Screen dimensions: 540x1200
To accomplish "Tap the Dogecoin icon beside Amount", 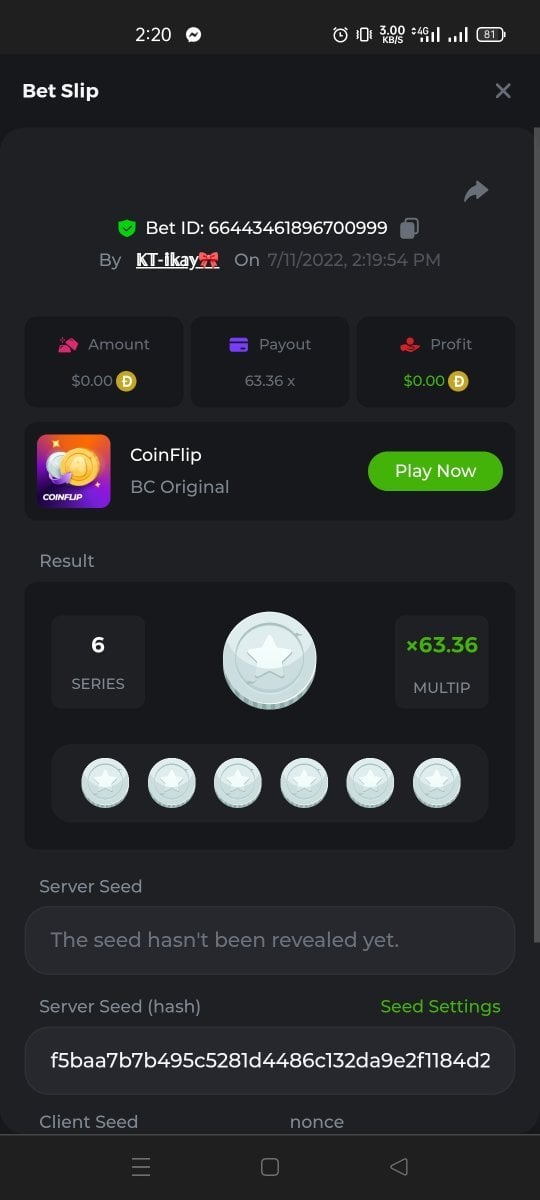I will click(127, 381).
